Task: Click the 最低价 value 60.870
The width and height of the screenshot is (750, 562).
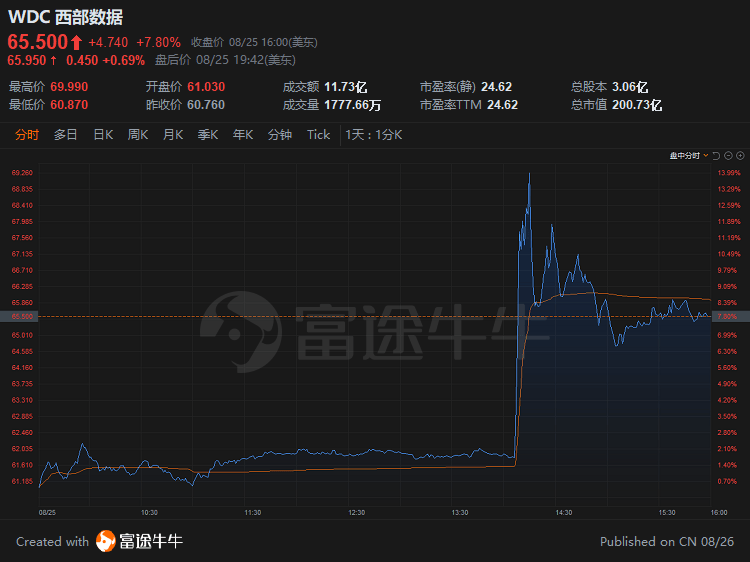Action: pyautogui.click(x=69, y=105)
